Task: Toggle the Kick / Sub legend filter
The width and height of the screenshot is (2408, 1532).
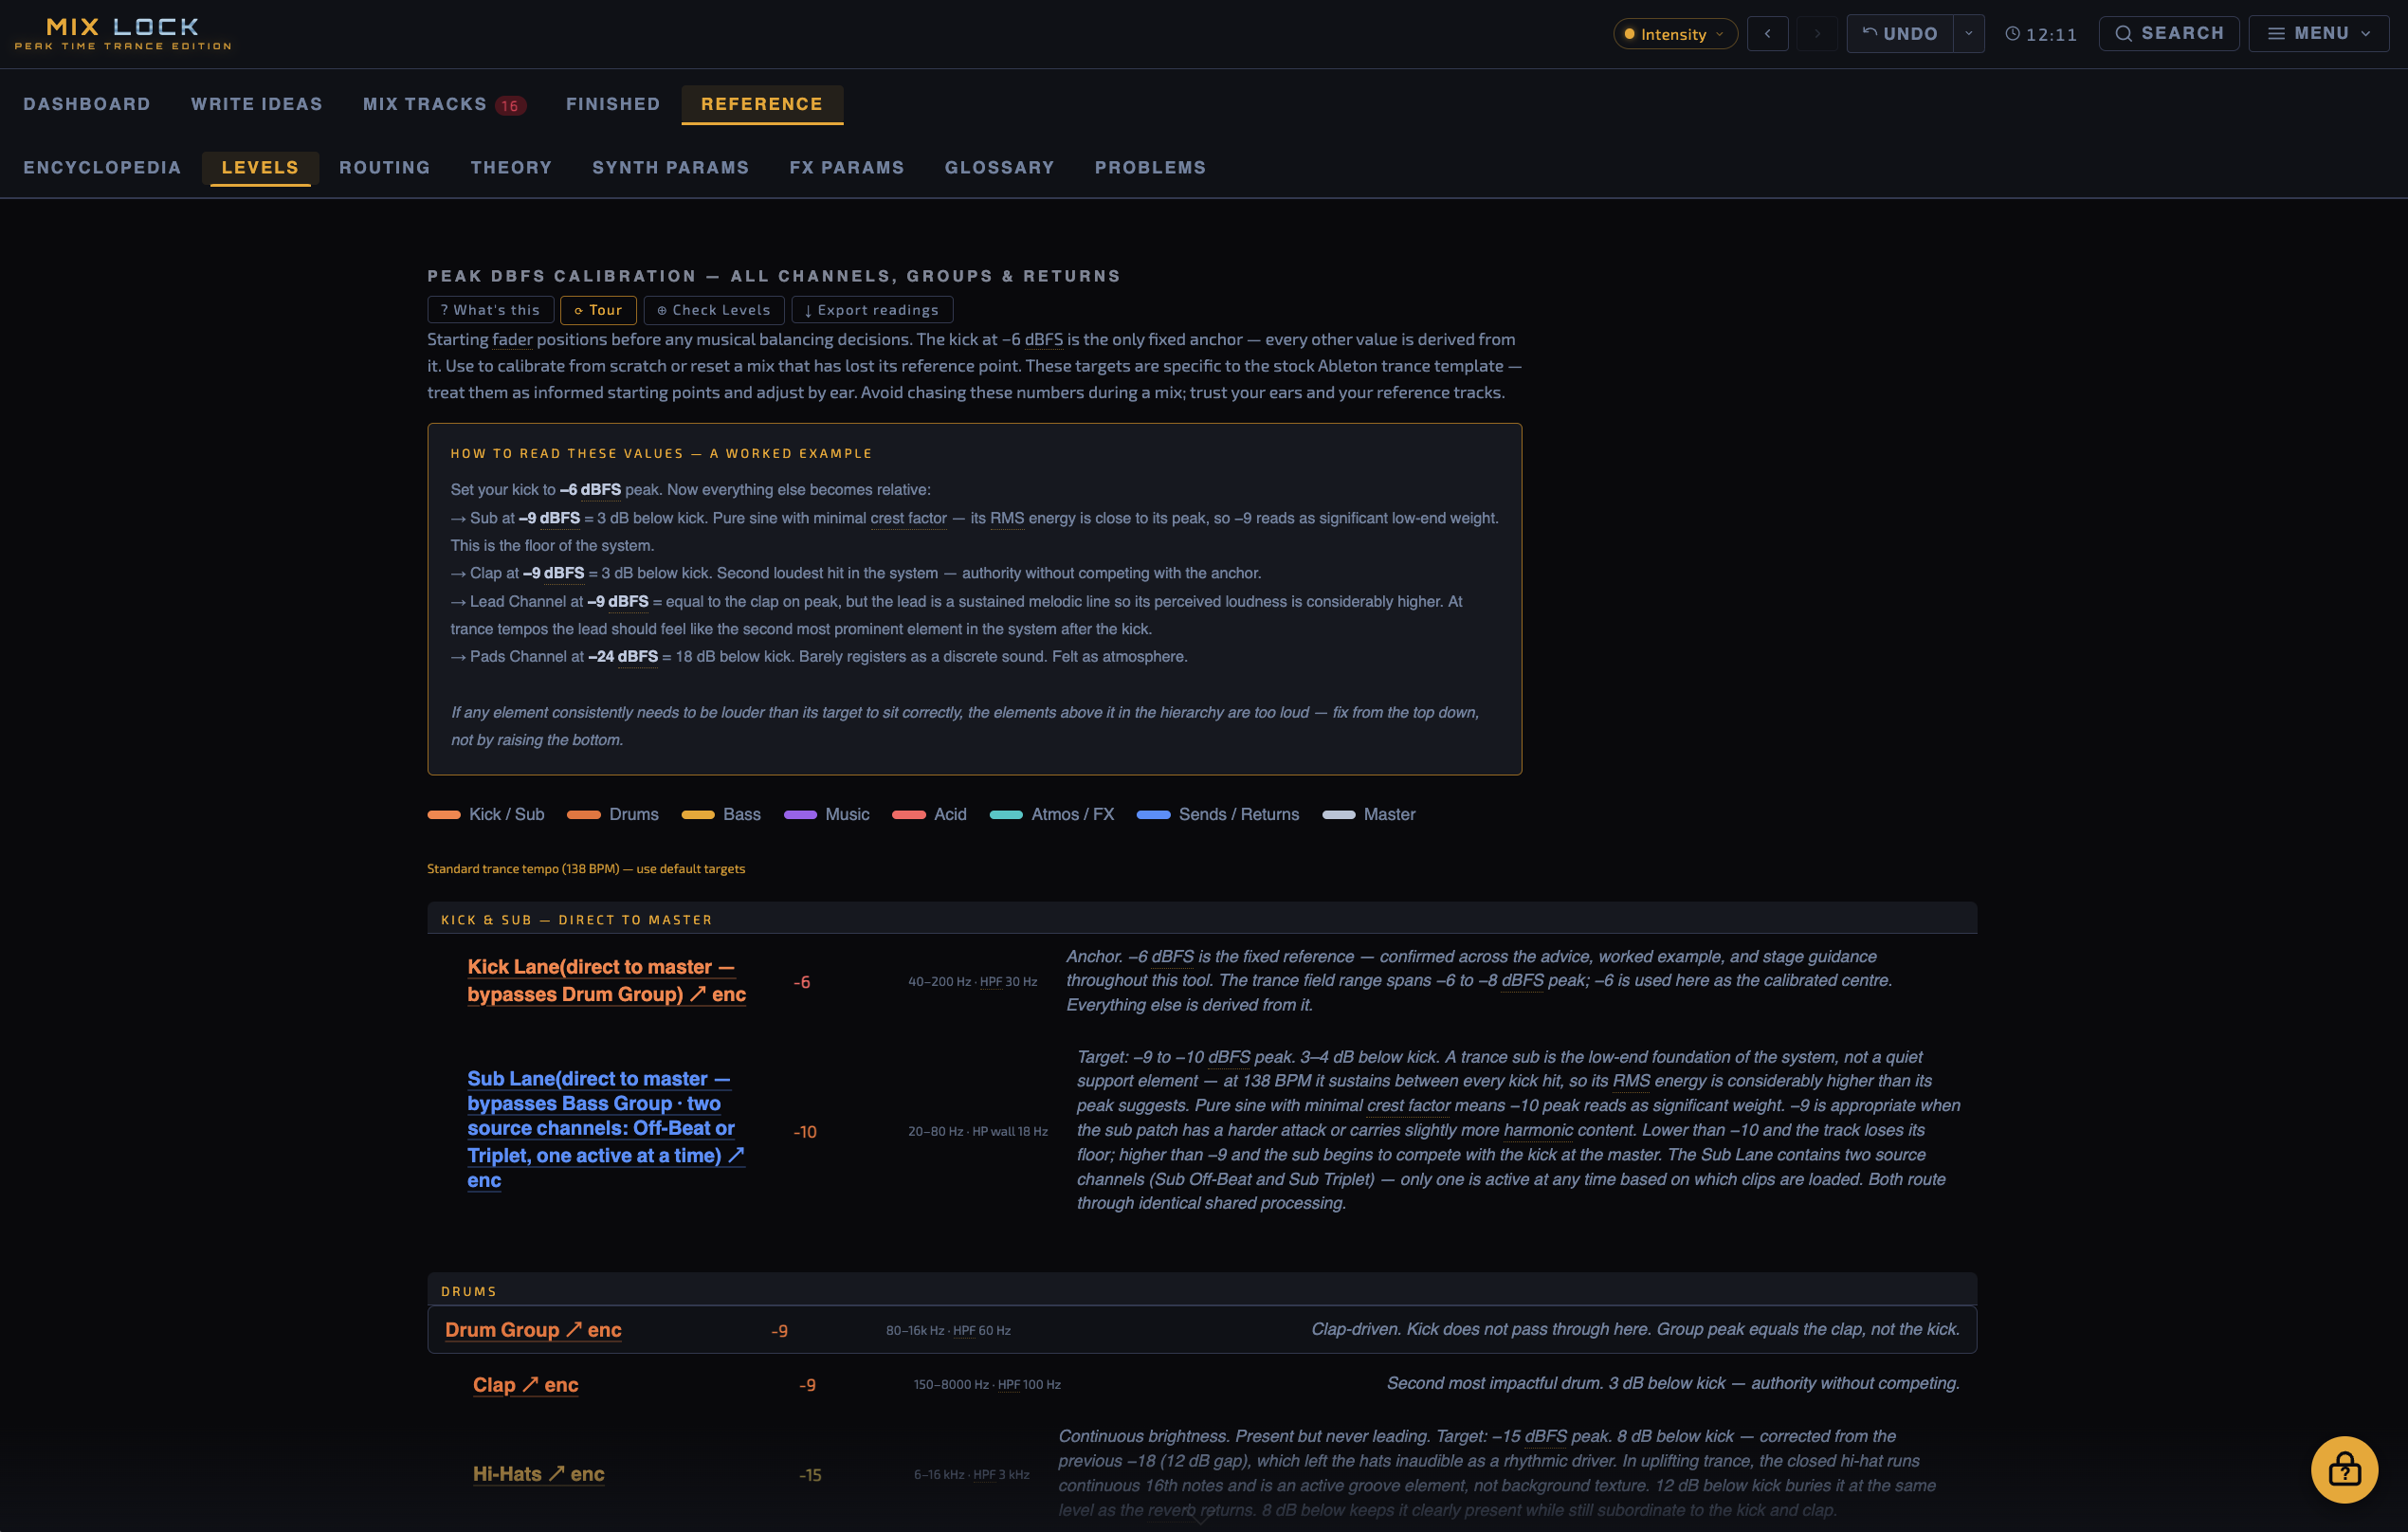Action: (486, 814)
